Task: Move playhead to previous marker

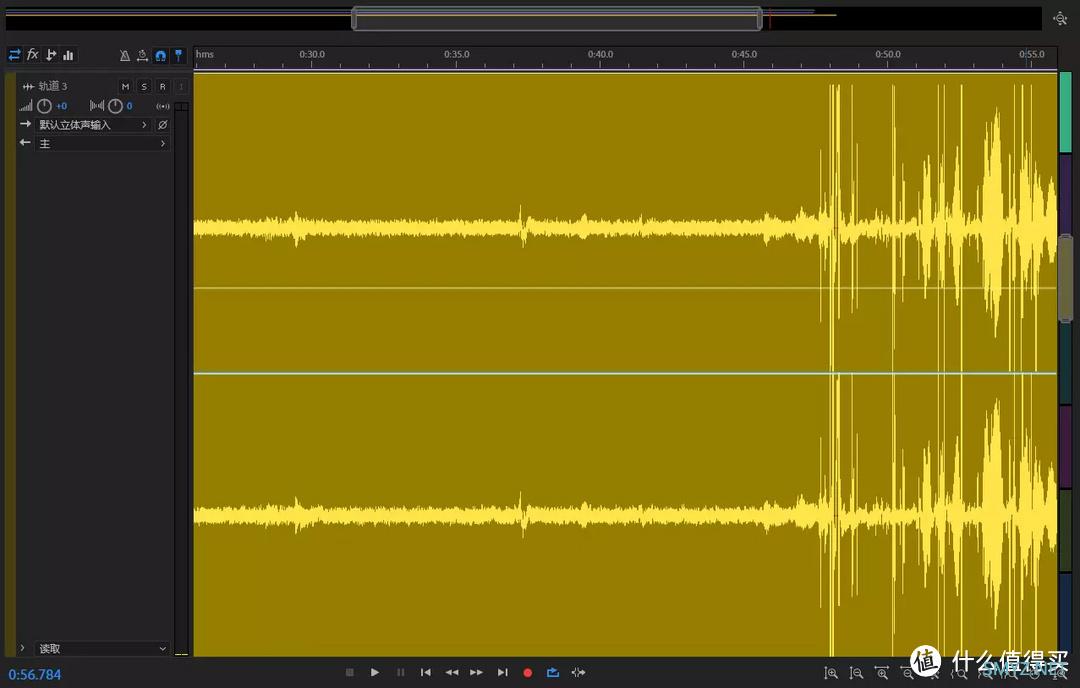Action: click(426, 672)
